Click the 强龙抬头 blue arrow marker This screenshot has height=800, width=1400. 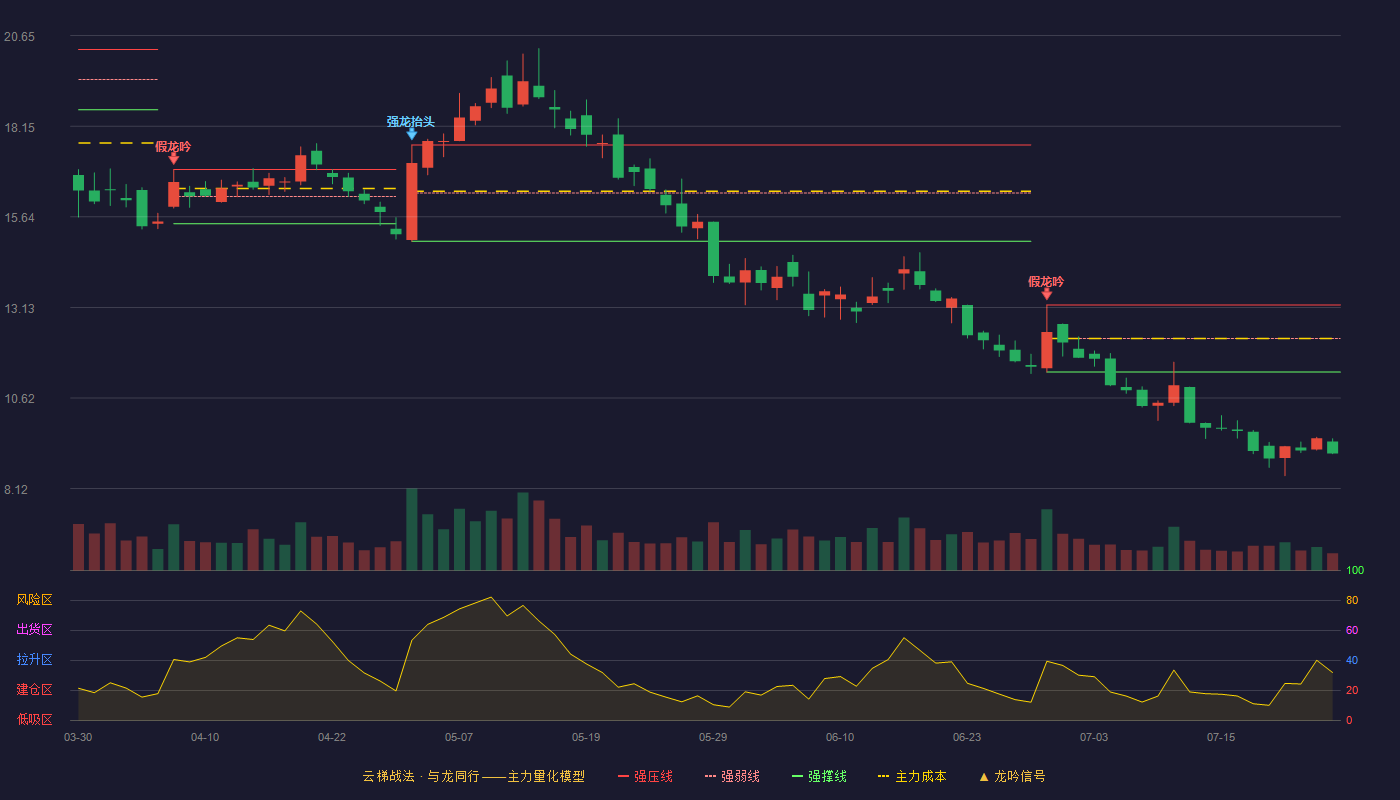tap(412, 134)
